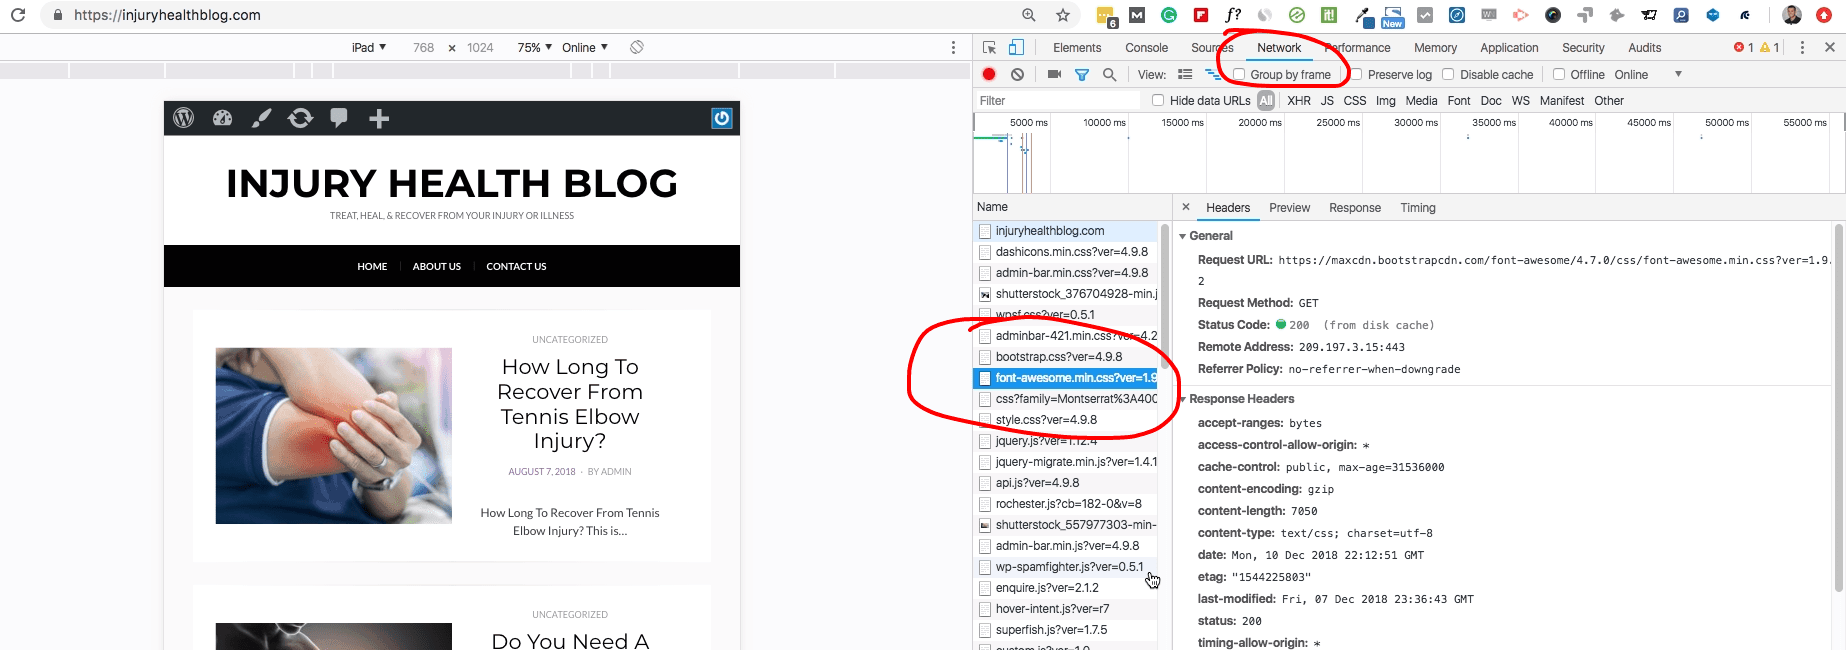Click the CONTACT US navigation link
Image resolution: width=1846 pixels, height=650 pixels.
click(516, 266)
